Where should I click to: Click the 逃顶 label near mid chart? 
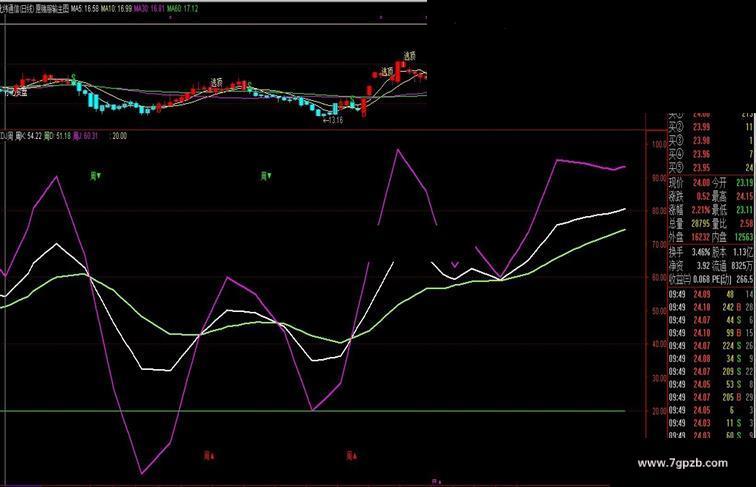pos(216,82)
